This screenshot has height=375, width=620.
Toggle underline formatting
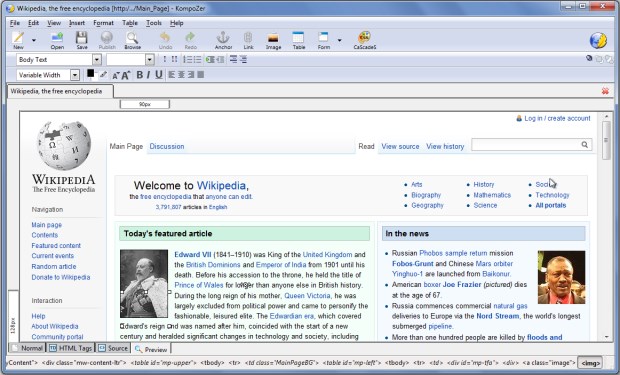click(159, 75)
